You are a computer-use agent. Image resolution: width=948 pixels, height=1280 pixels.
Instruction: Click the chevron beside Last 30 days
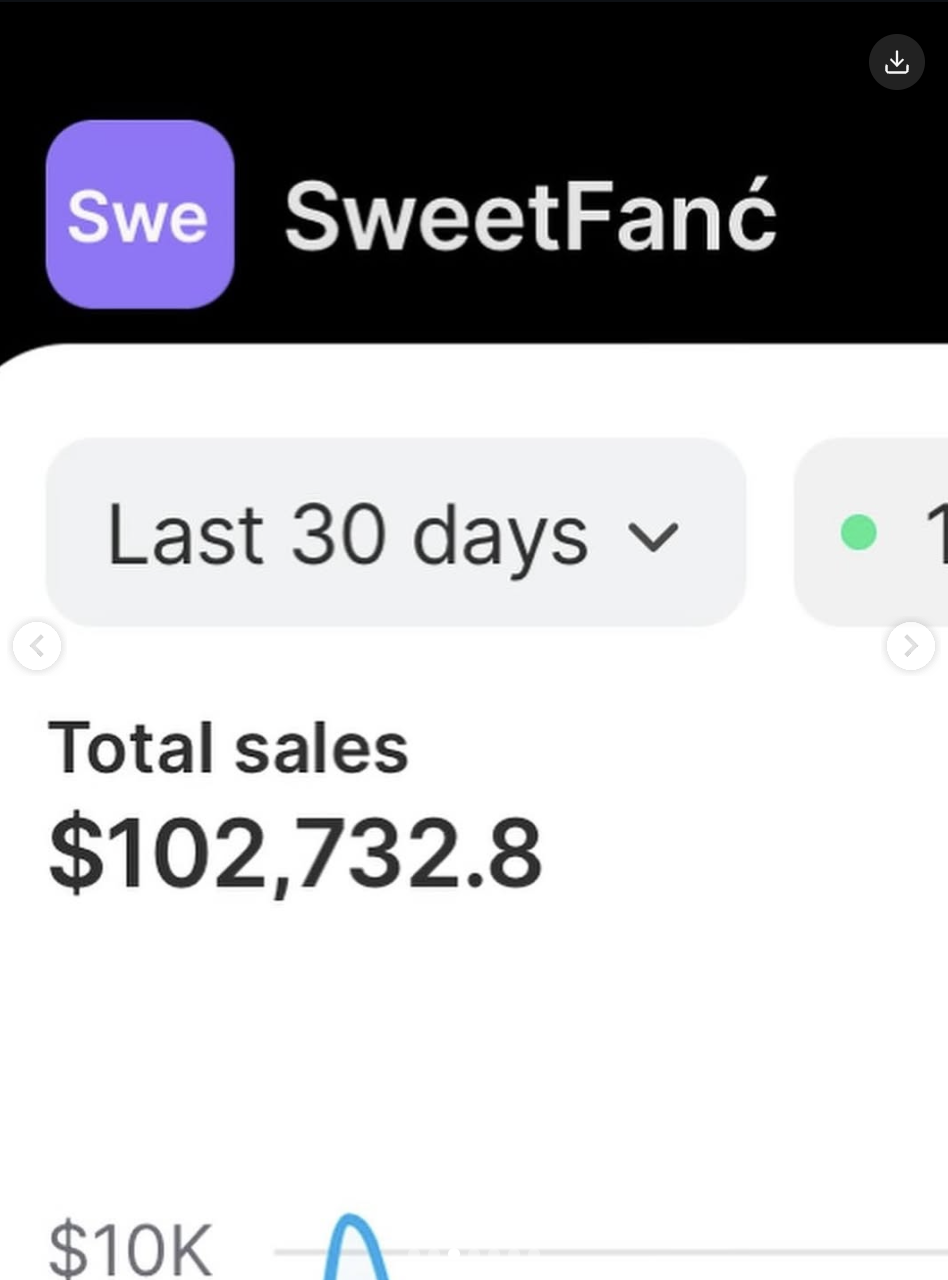point(655,537)
